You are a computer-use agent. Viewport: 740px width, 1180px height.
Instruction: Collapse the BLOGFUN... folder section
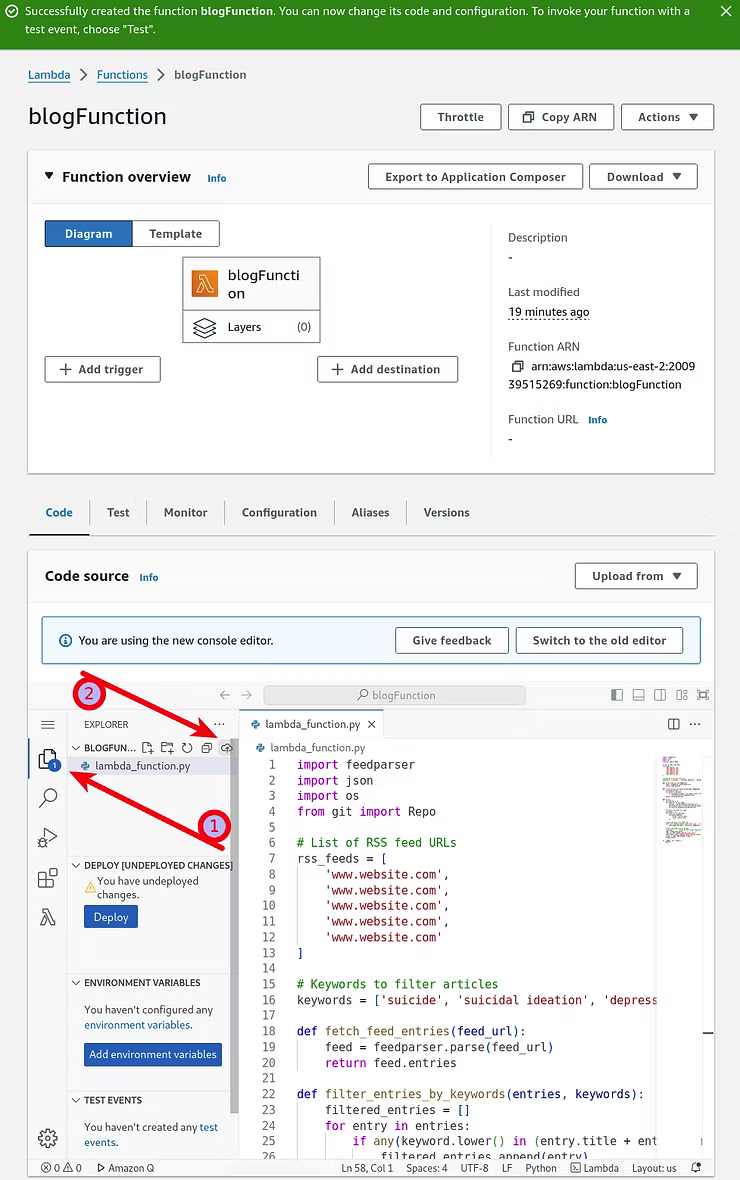pyautogui.click(x=76, y=748)
